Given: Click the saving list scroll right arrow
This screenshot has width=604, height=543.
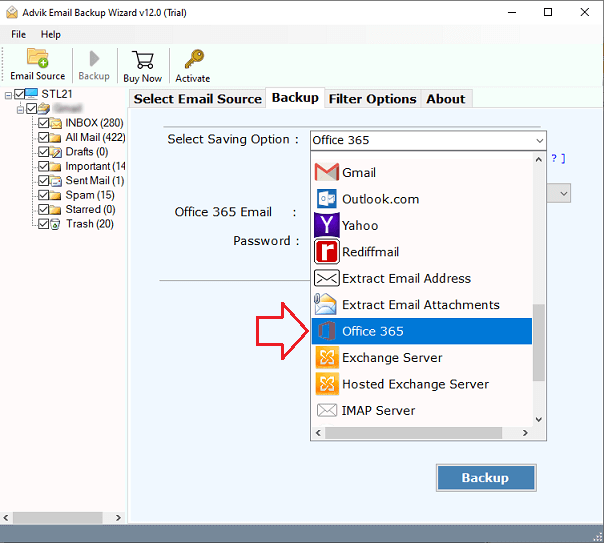Looking at the screenshot, I should (525, 433).
